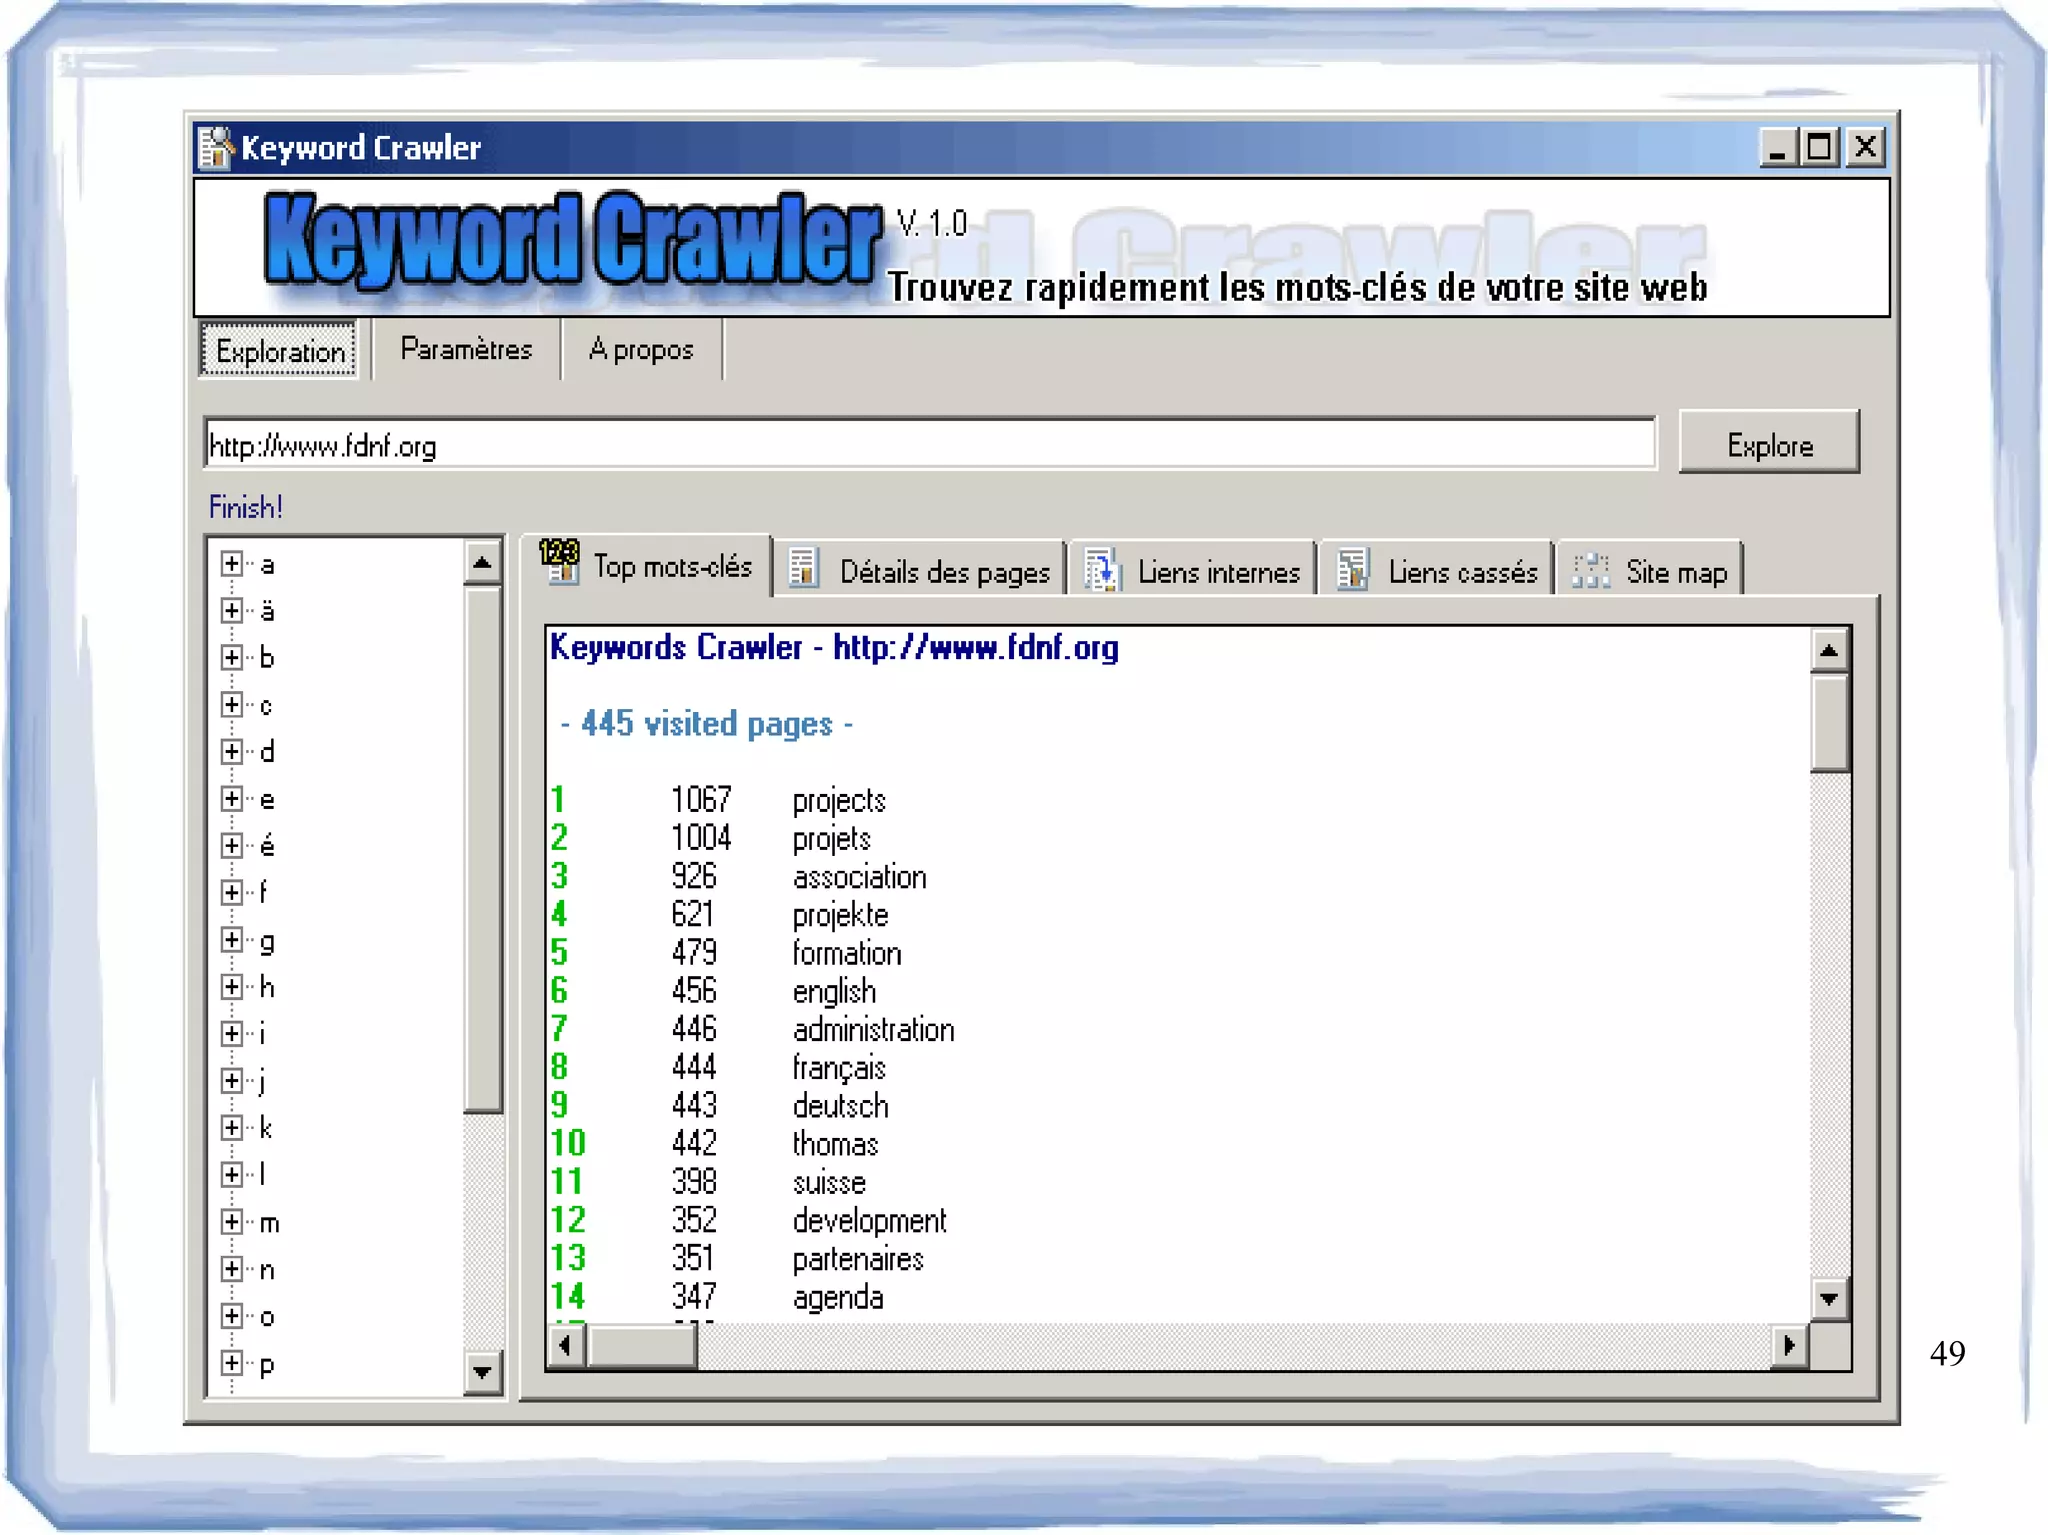Click the keyword 'agenda' in results

tap(838, 1297)
